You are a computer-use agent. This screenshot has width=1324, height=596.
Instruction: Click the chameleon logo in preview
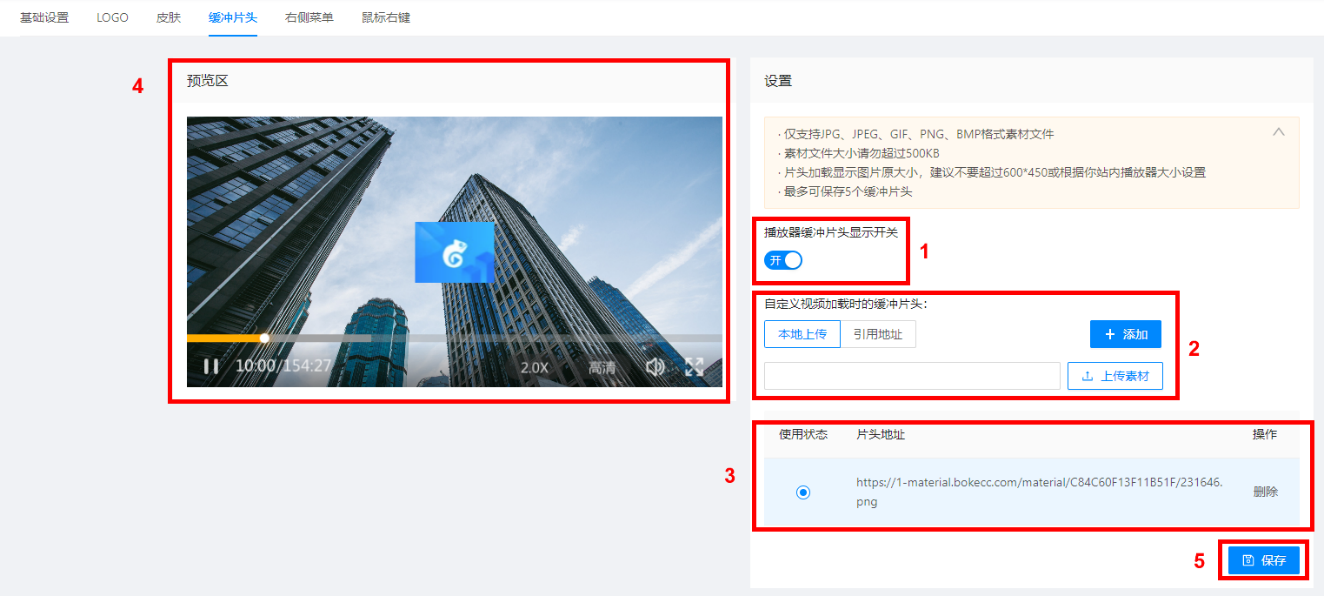[454, 252]
